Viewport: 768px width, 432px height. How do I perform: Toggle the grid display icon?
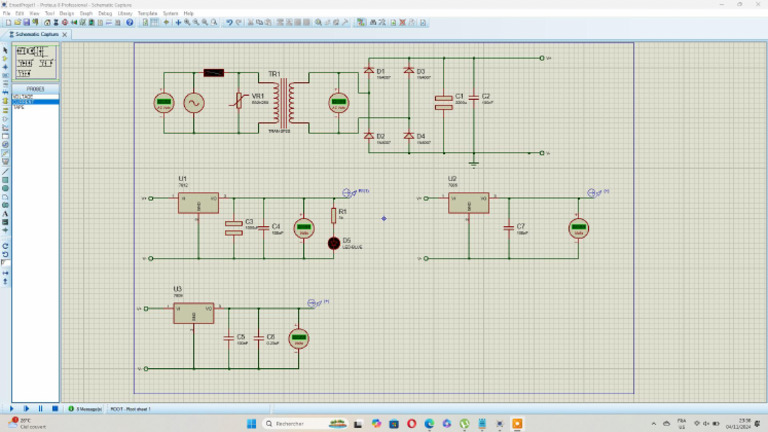[x=155, y=23]
